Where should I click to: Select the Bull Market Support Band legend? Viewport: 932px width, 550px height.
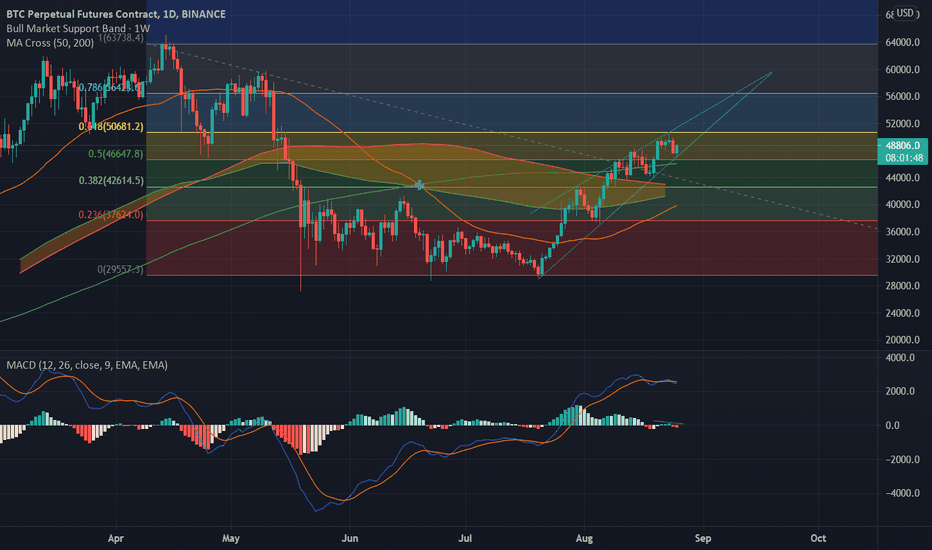tap(78, 29)
